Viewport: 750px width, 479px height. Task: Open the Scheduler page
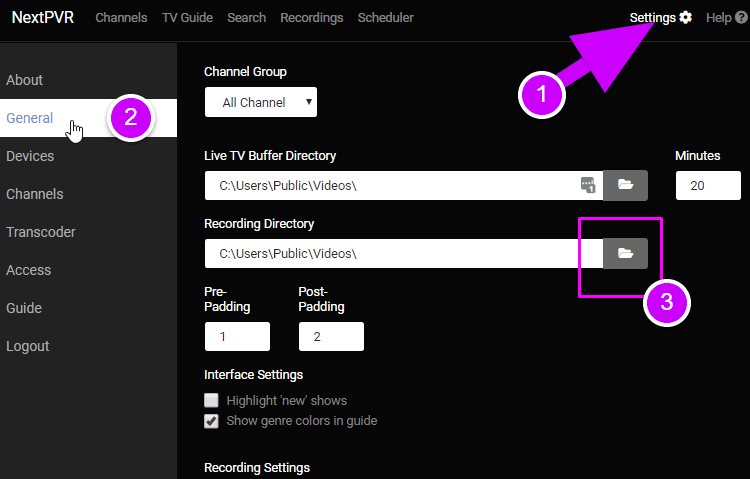386,18
